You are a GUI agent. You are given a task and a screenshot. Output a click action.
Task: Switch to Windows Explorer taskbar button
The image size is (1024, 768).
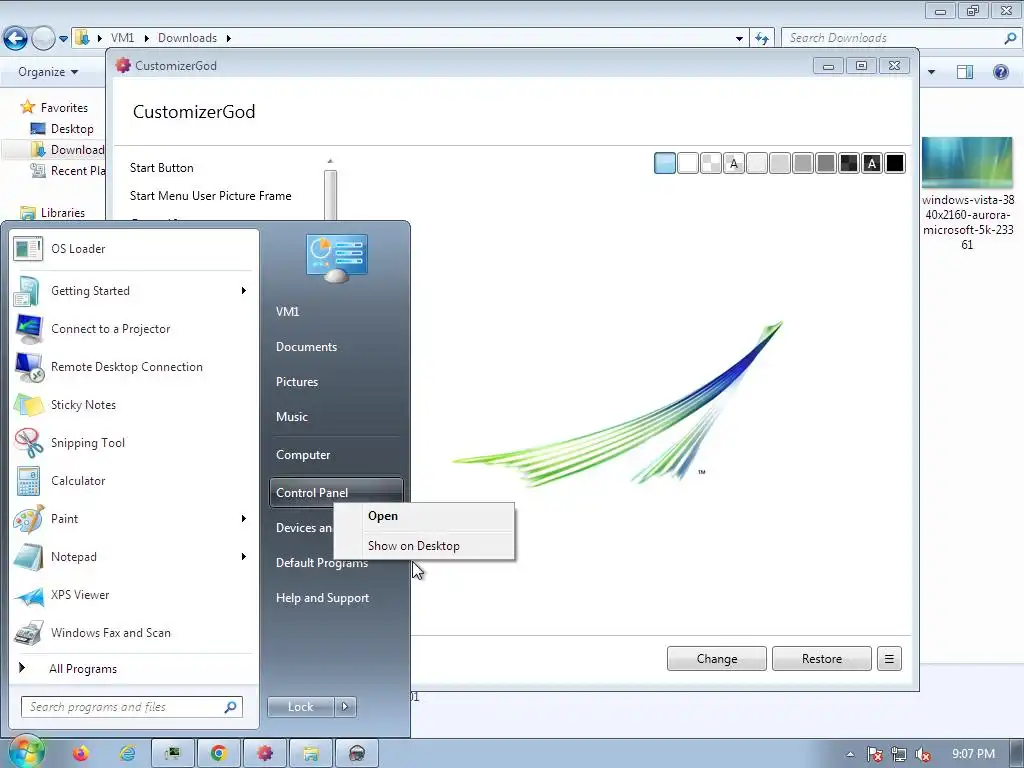point(311,754)
